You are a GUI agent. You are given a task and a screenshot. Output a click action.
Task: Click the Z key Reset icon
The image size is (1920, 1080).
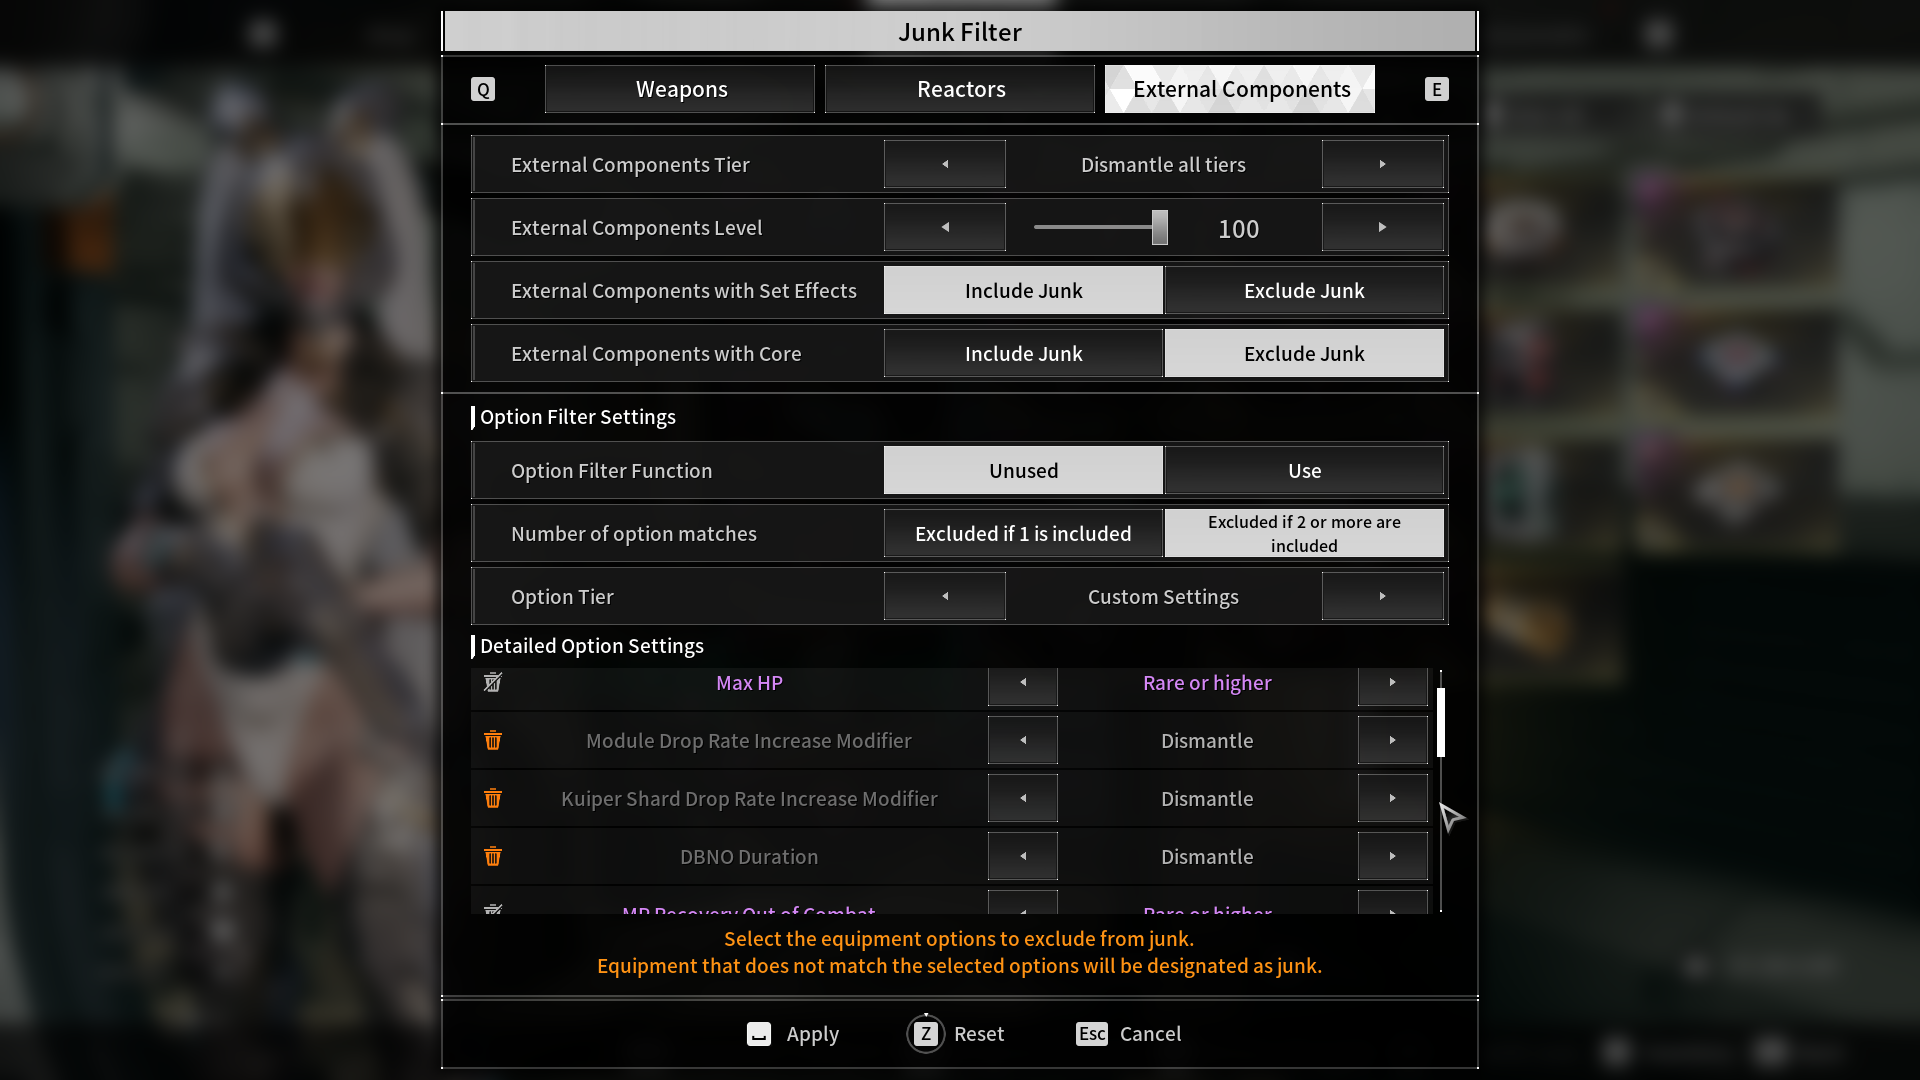[x=926, y=1034]
